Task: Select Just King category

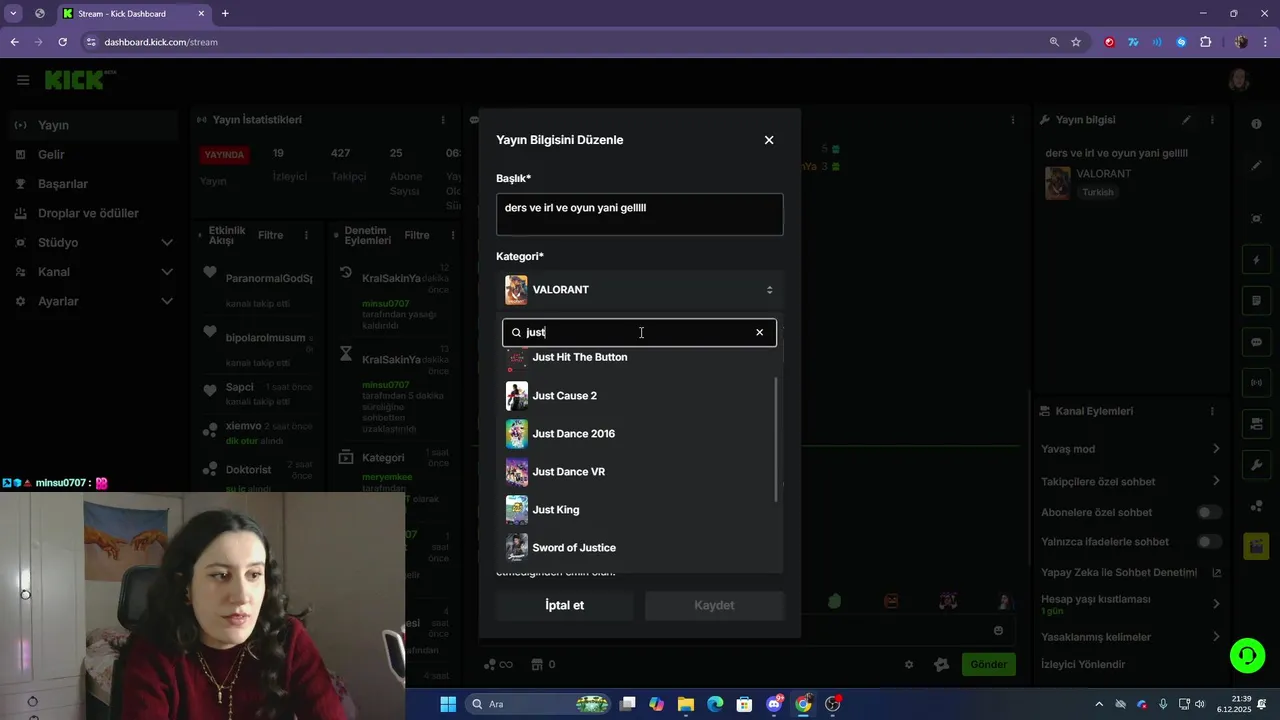Action: coord(640,509)
